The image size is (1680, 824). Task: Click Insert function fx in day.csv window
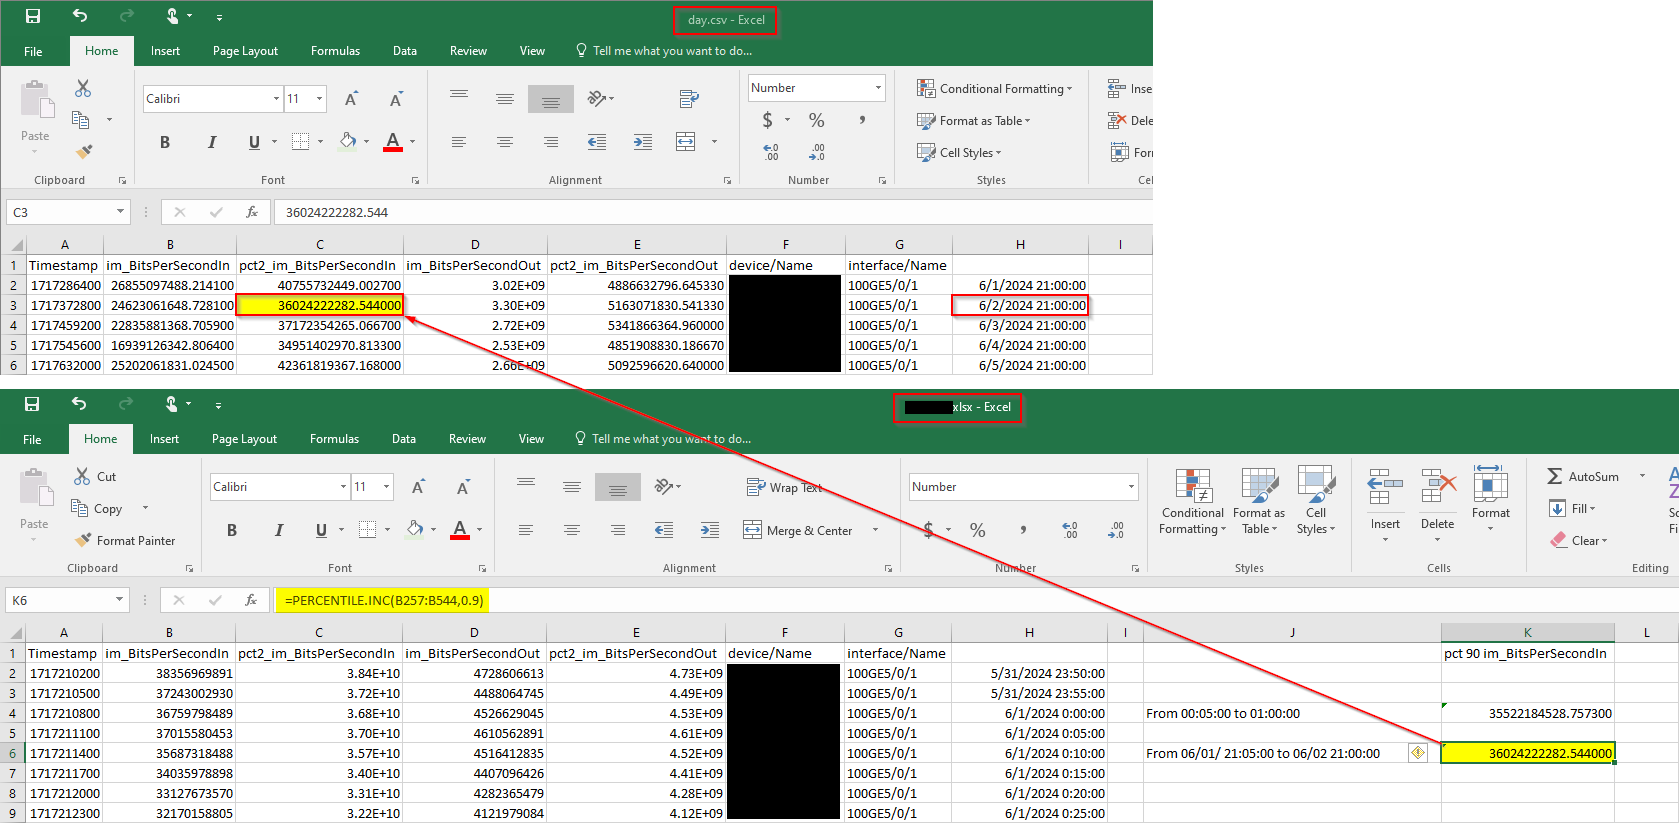pos(252,212)
